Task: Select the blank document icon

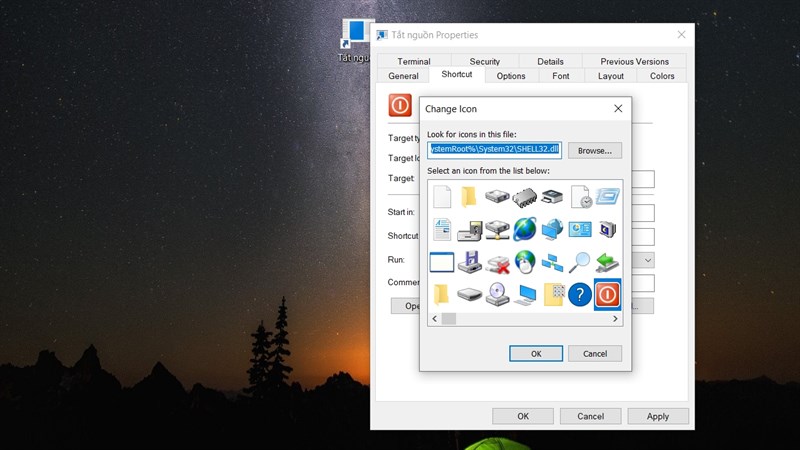Action: (442, 197)
